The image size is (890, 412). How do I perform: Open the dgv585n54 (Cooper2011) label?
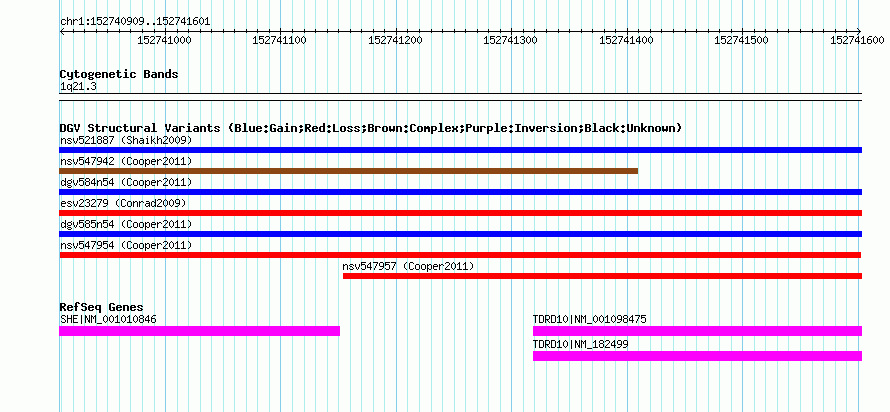click(126, 224)
